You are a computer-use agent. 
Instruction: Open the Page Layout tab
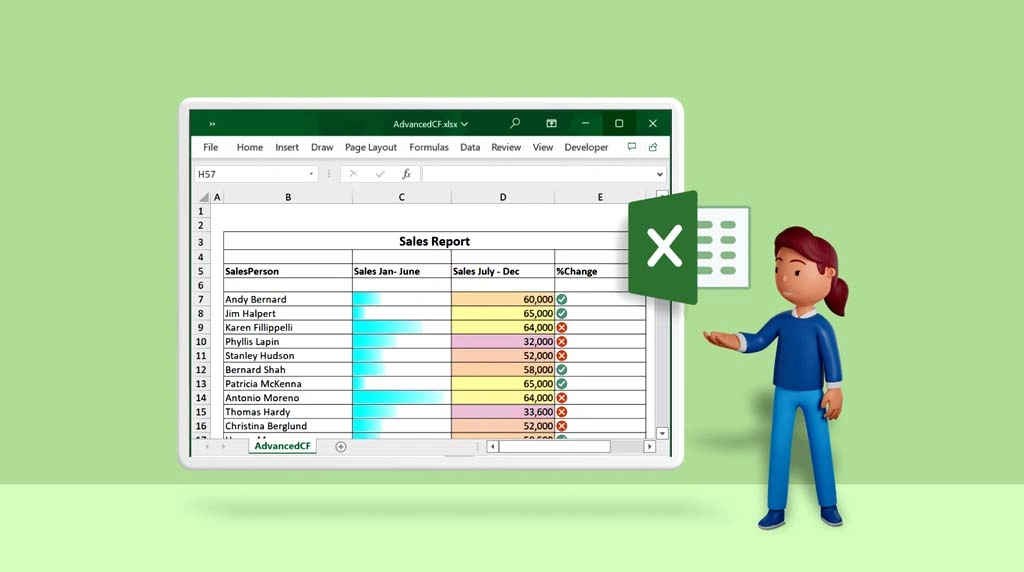pyautogui.click(x=371, y=147)
